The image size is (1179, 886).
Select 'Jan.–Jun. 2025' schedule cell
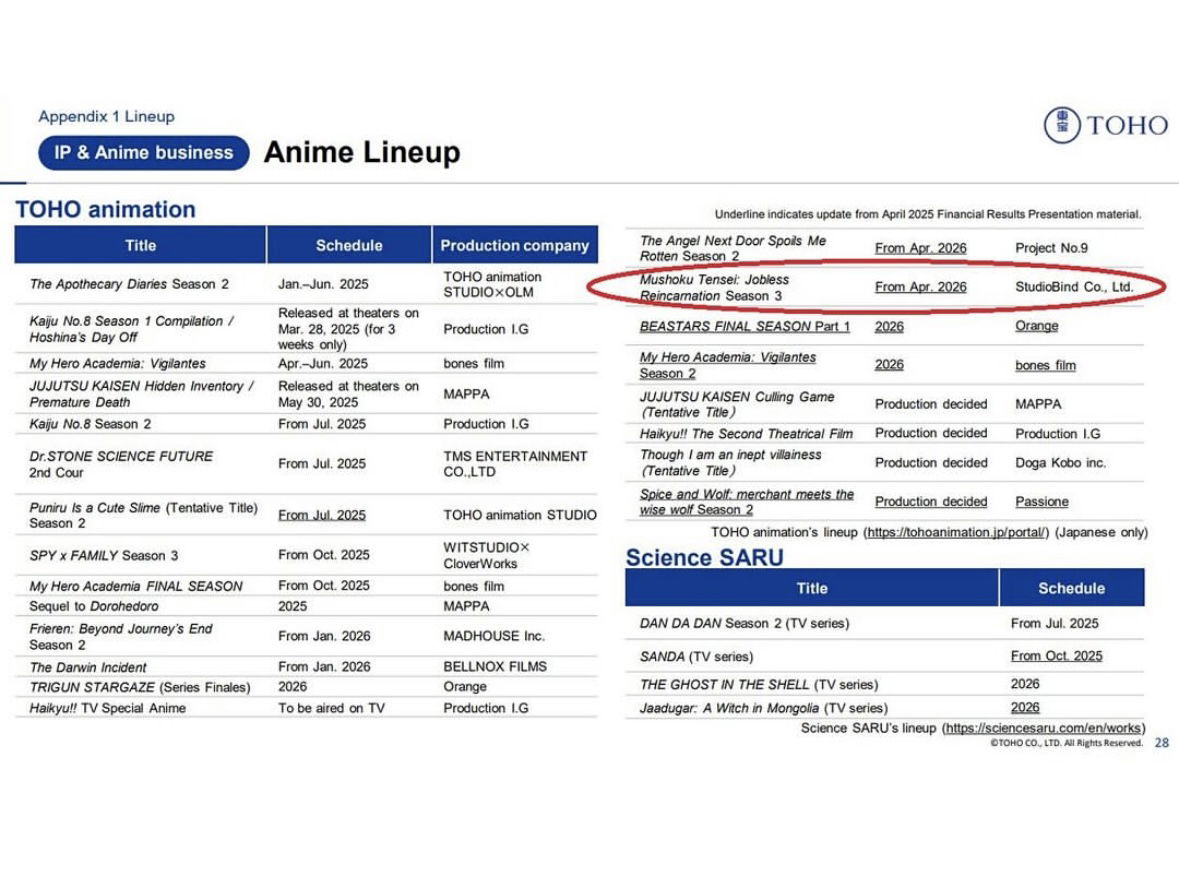point(323,284)
